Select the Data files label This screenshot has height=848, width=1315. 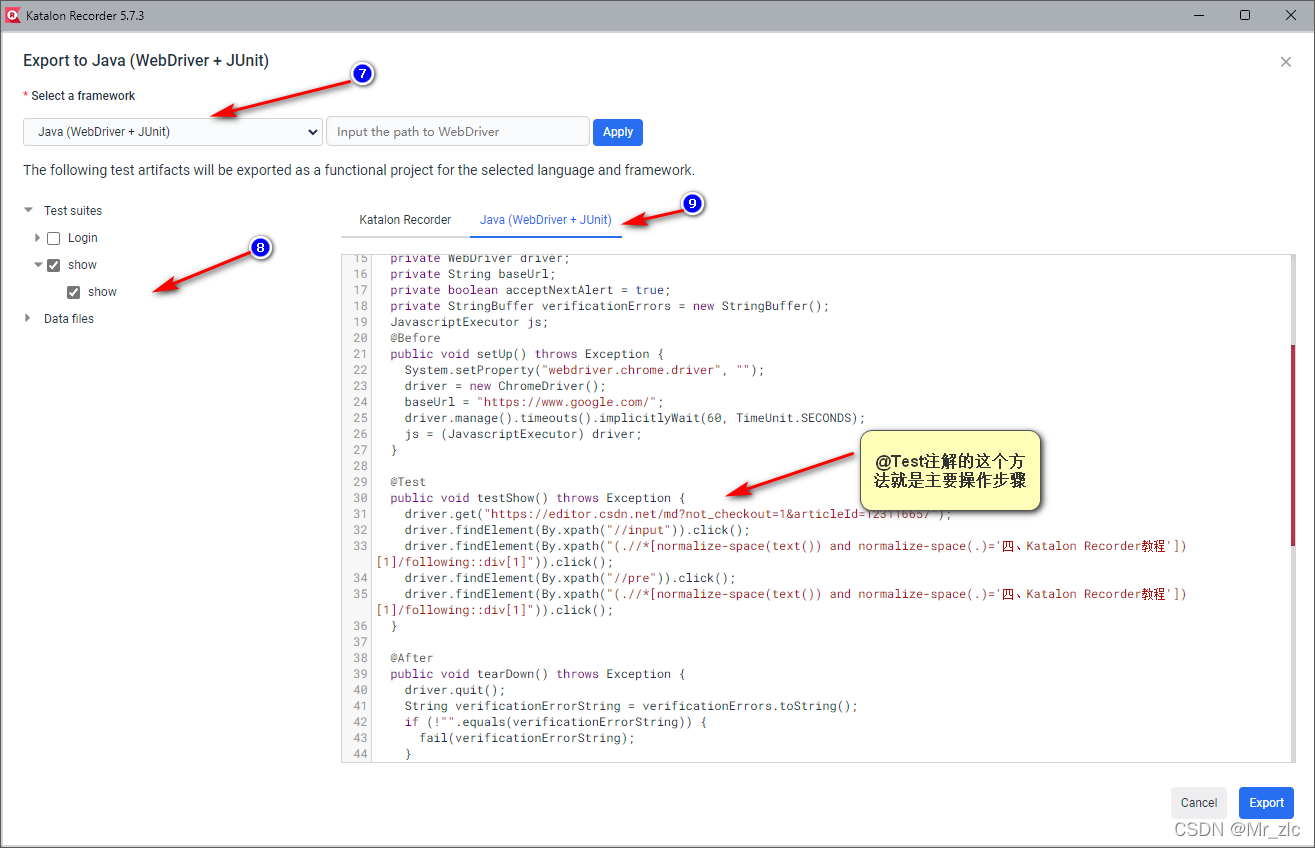[x=69, y=319]
